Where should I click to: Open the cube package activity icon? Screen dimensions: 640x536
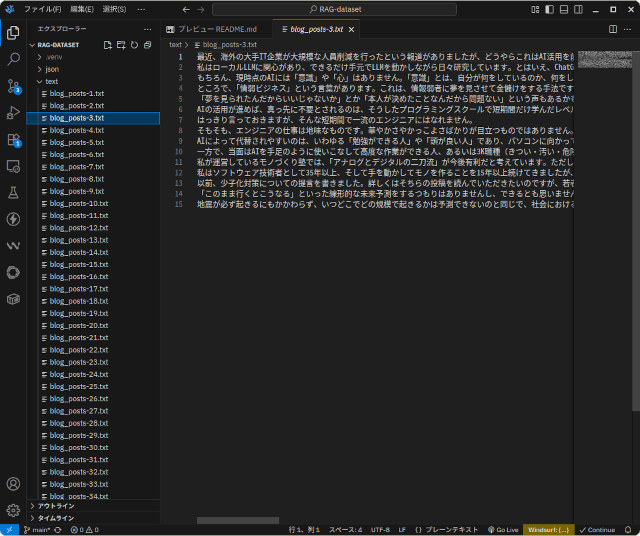[13, 299]
